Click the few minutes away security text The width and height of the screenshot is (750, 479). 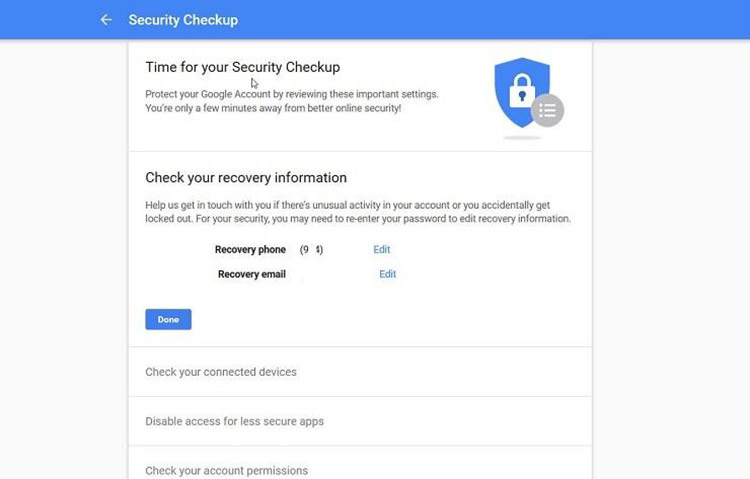(273, 108)
